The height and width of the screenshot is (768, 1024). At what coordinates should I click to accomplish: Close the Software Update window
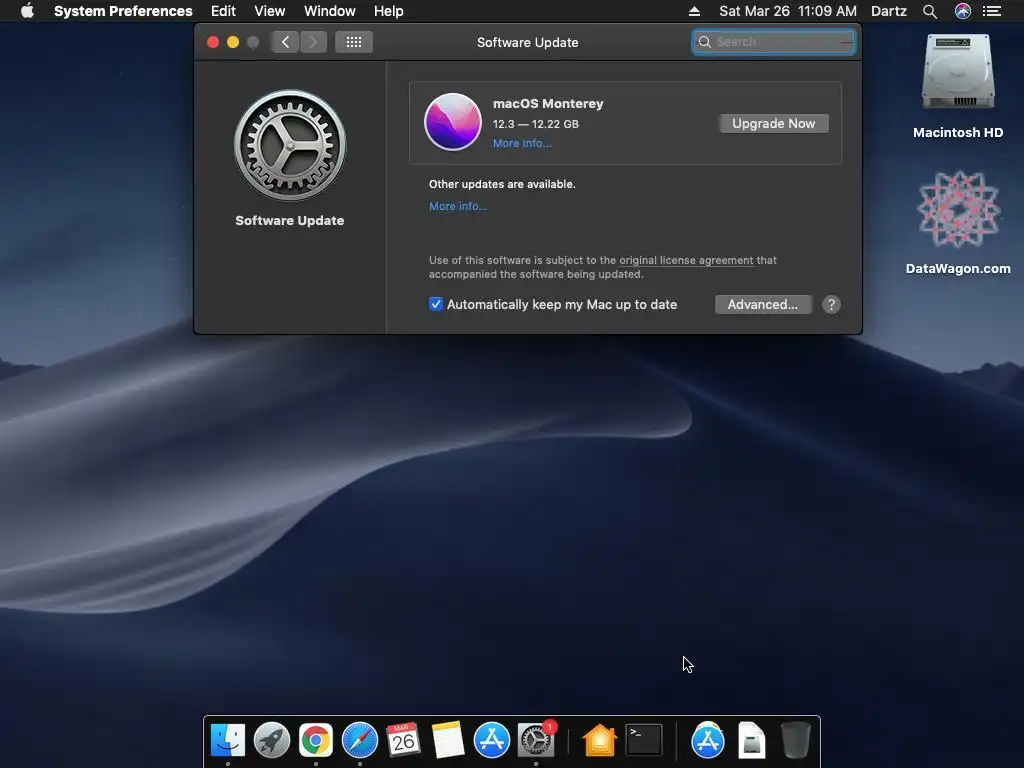point(213,42)
